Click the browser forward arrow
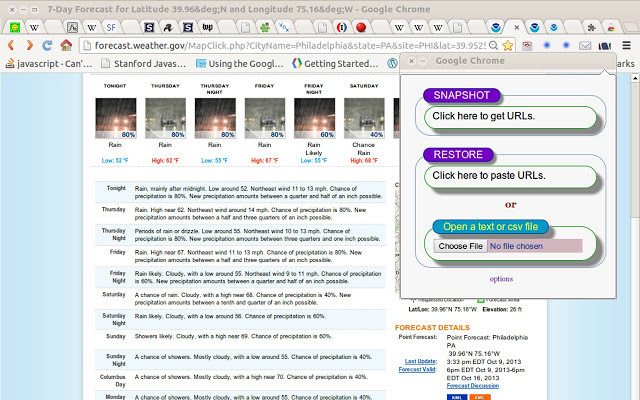The image size is (640, 400). (29, 45)
